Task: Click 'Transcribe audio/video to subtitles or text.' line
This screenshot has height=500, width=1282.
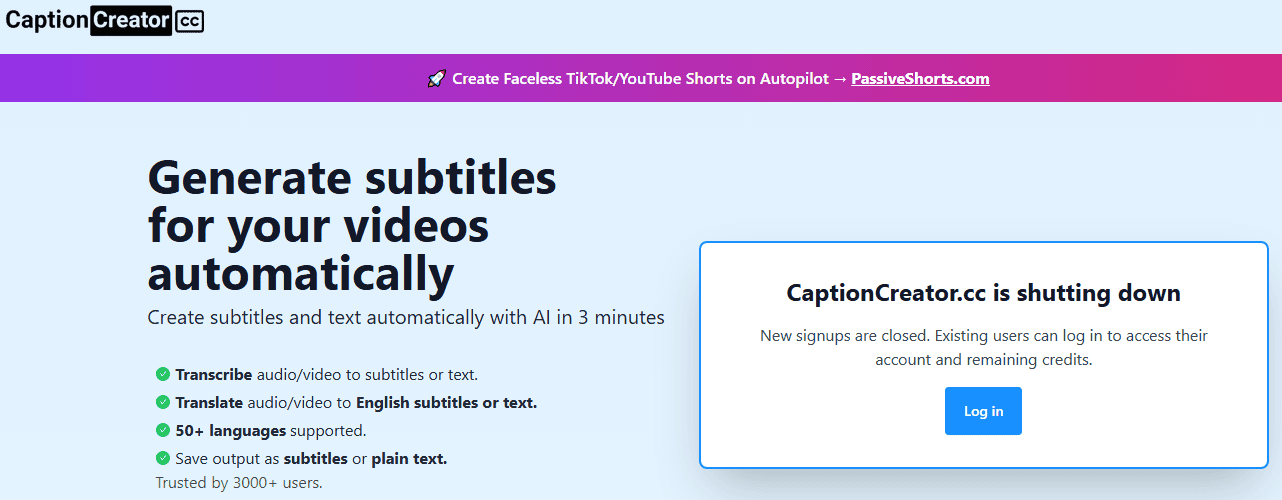Action: pos(327,375)
